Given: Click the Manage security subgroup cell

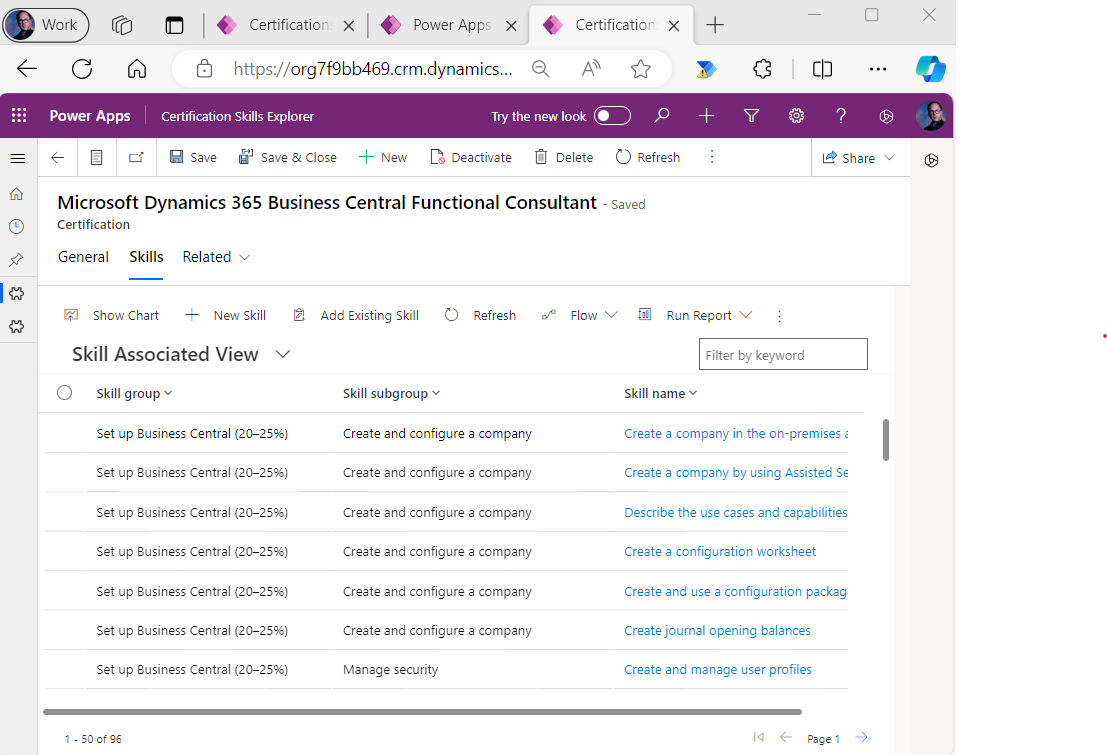Looking at the screenshot, I should (x=390, y=670).
